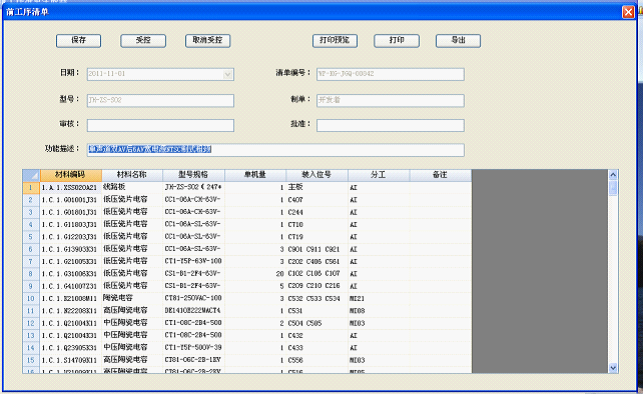Sort by 材料编码 column header

[71, 175]
